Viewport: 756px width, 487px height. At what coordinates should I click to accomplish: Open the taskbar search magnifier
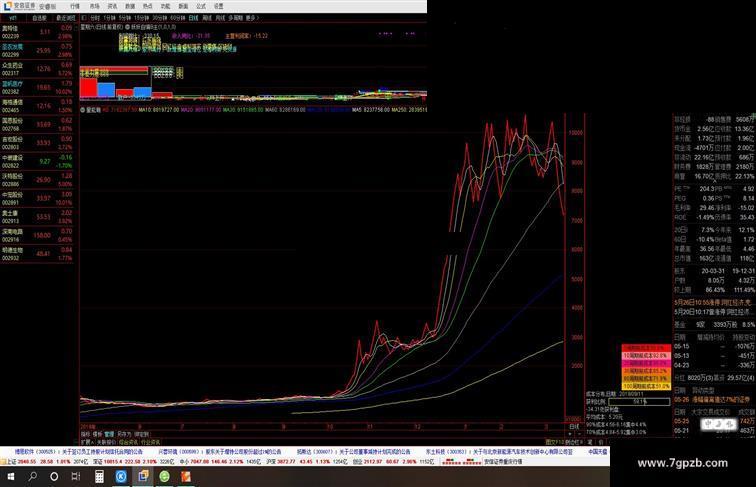pos(32,476)
